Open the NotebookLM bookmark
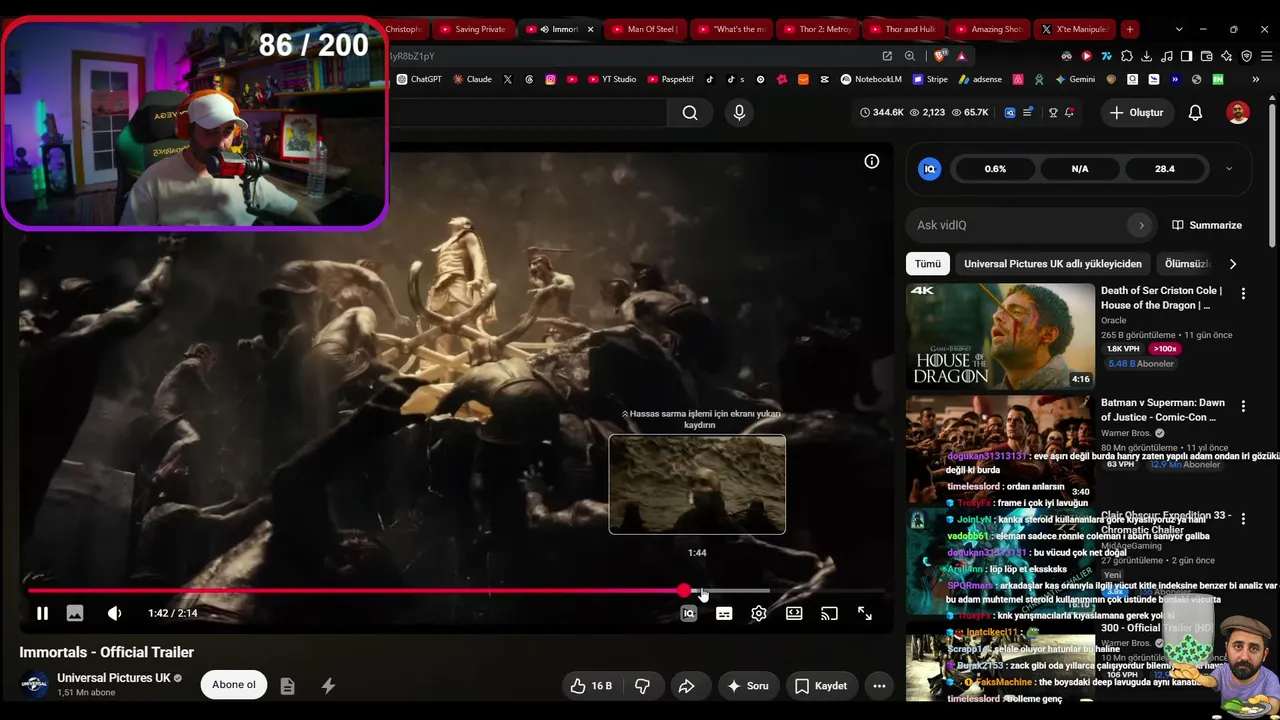Viewport: 1280px width, 720px height. (x=870, y=79)
